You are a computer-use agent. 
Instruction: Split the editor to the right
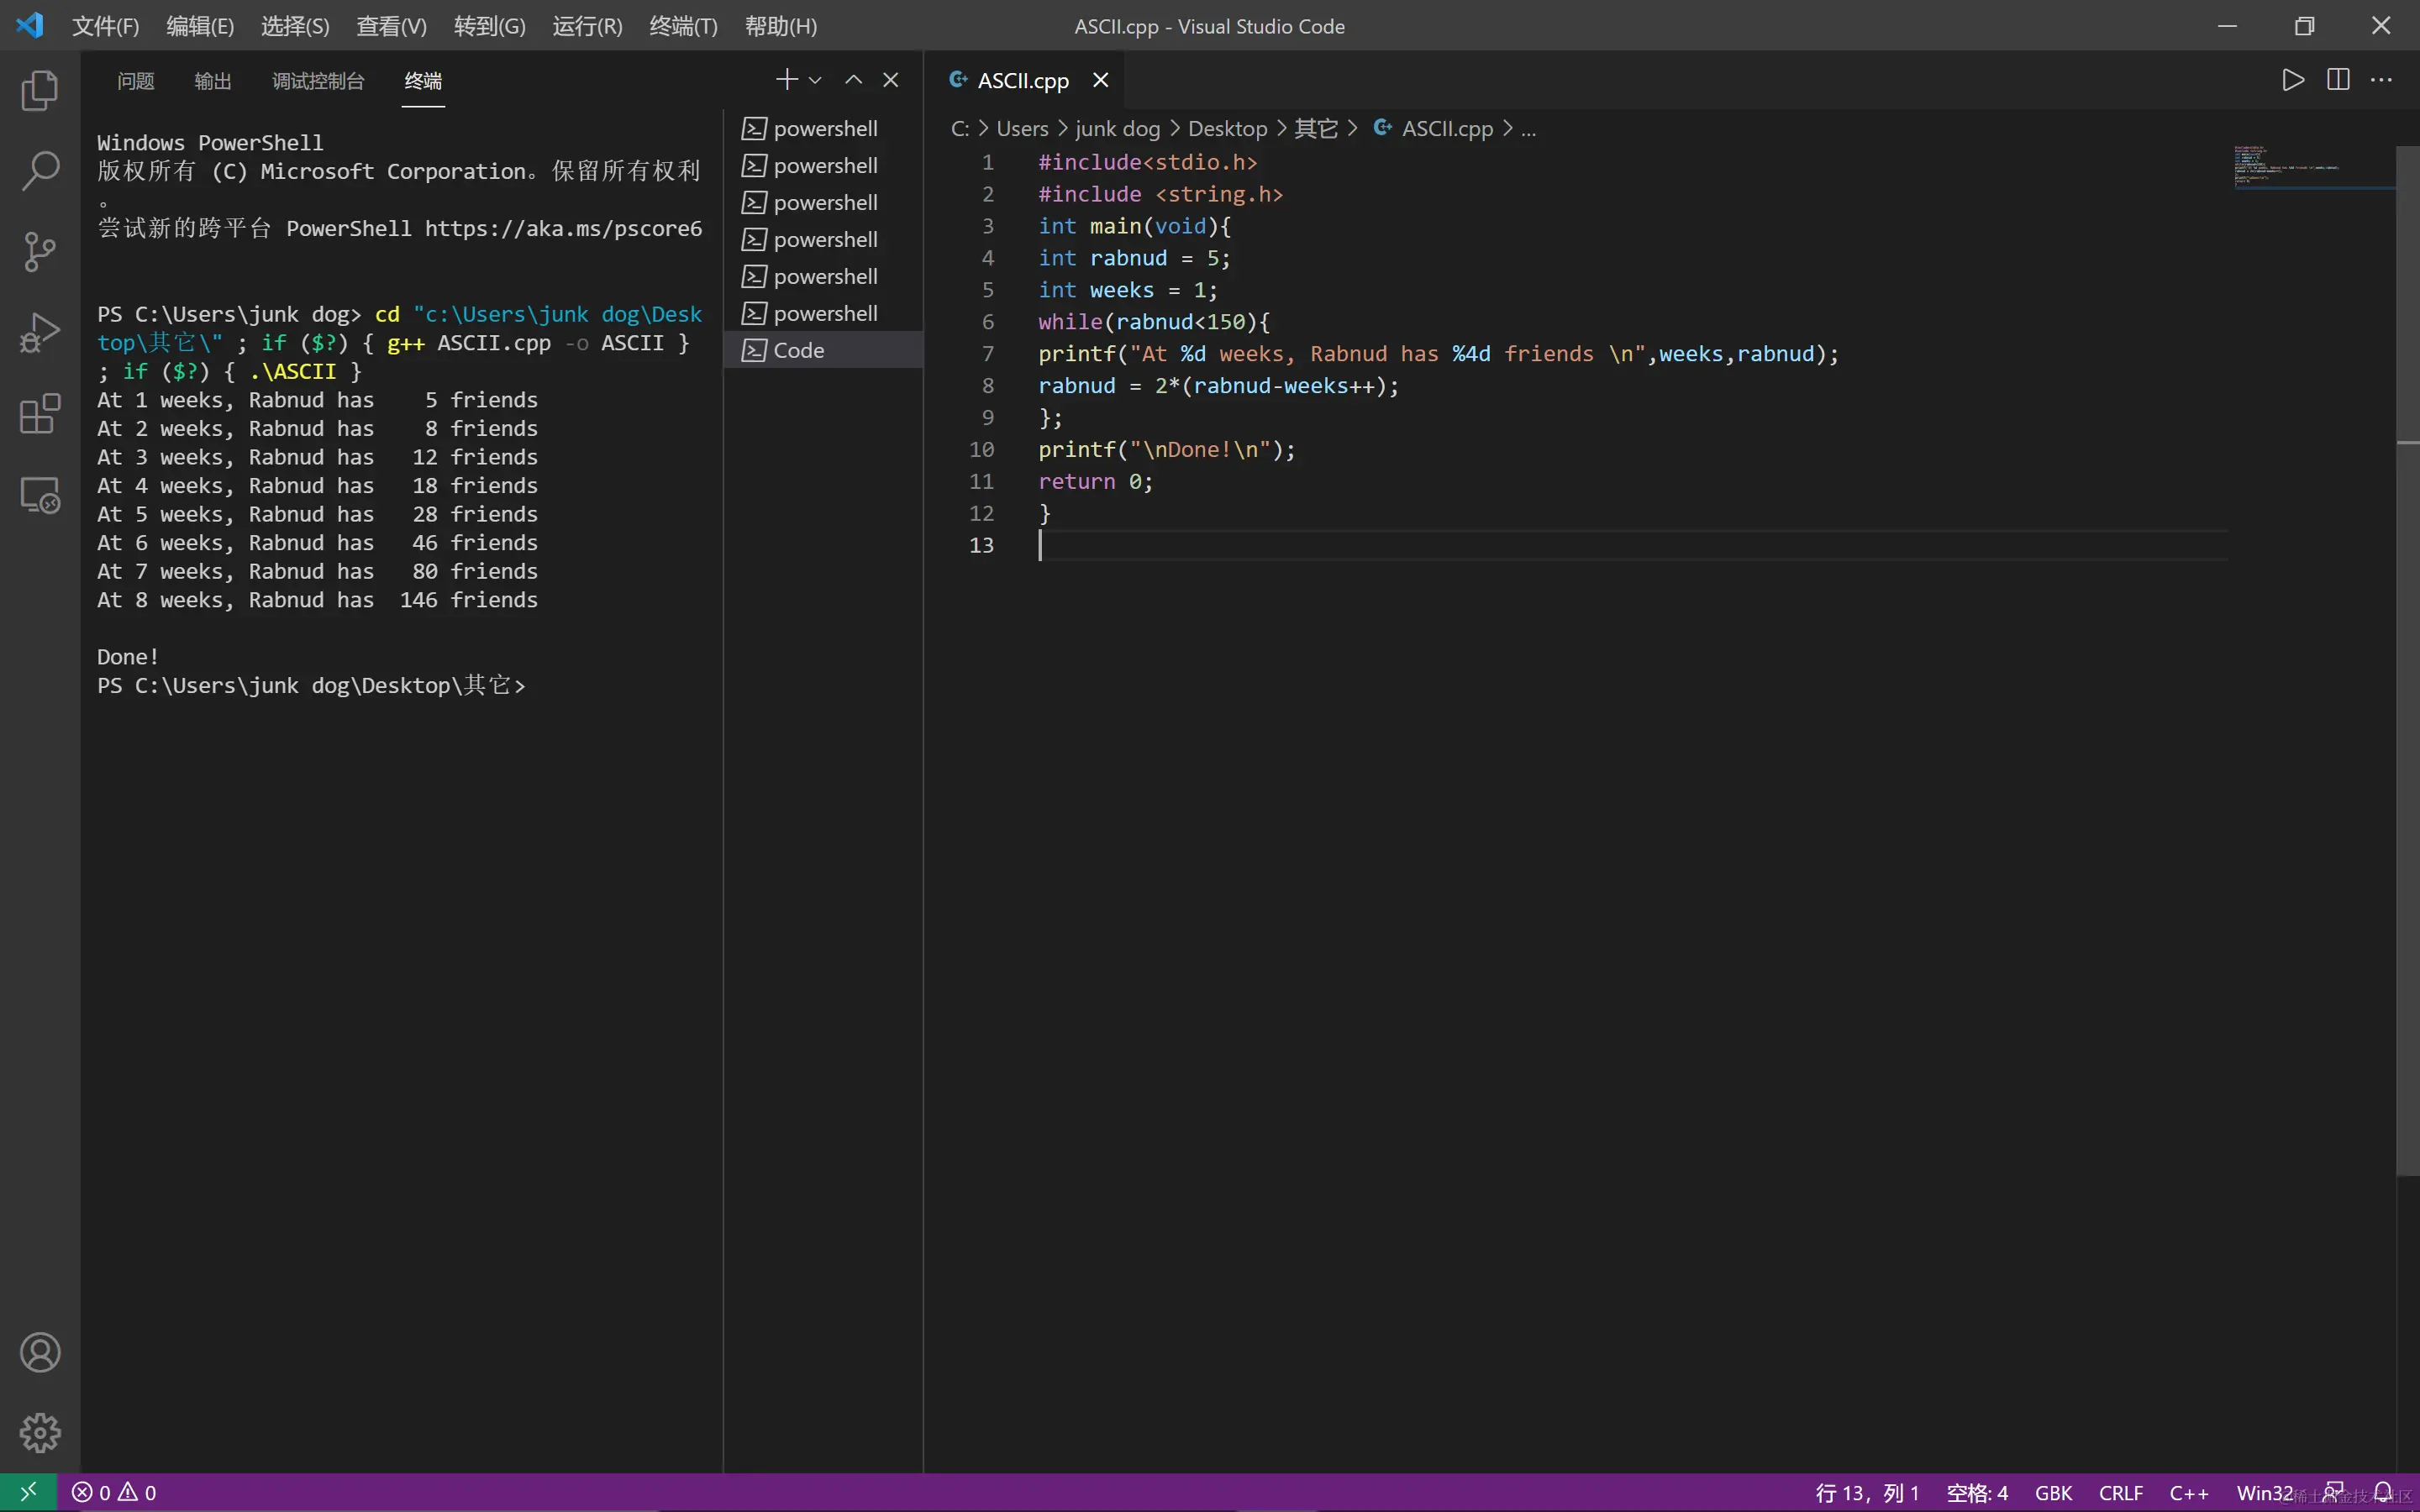coord(2338,80)
